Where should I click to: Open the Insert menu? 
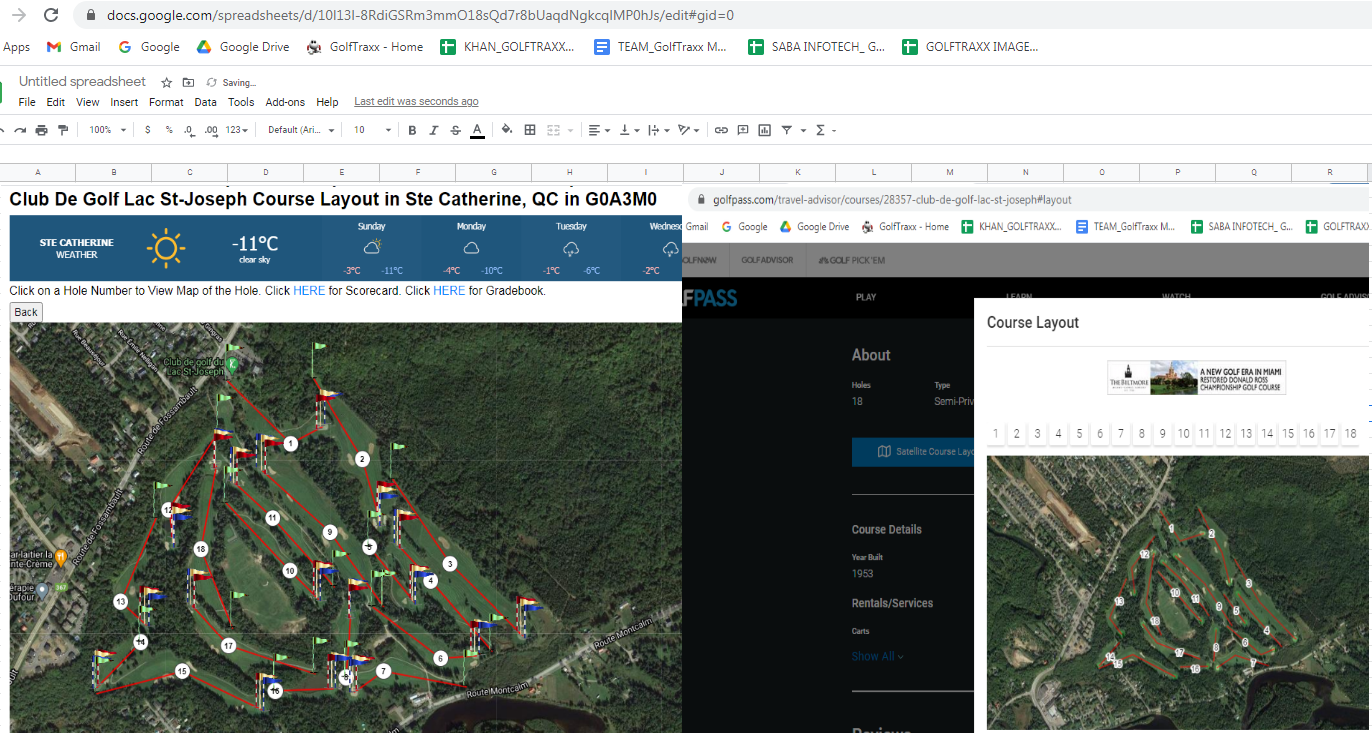pos(124,102)
